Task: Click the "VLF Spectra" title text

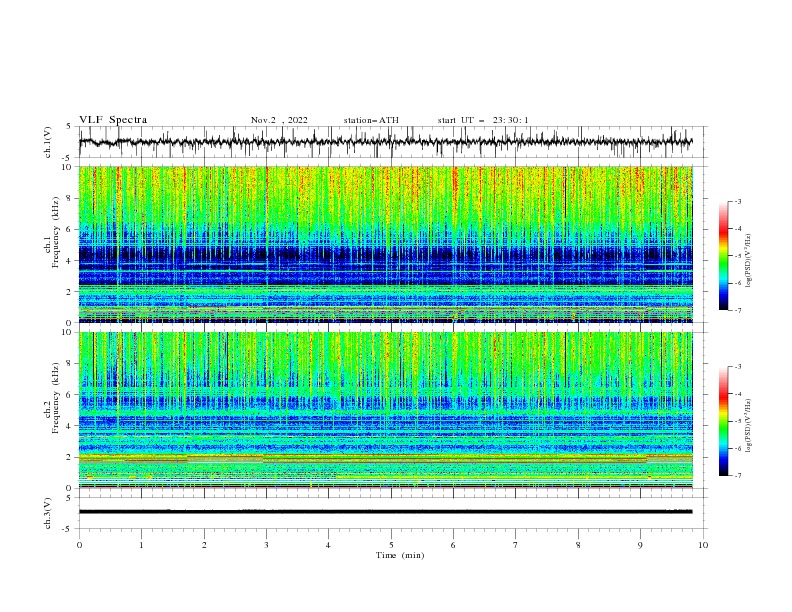Action: 113,120
